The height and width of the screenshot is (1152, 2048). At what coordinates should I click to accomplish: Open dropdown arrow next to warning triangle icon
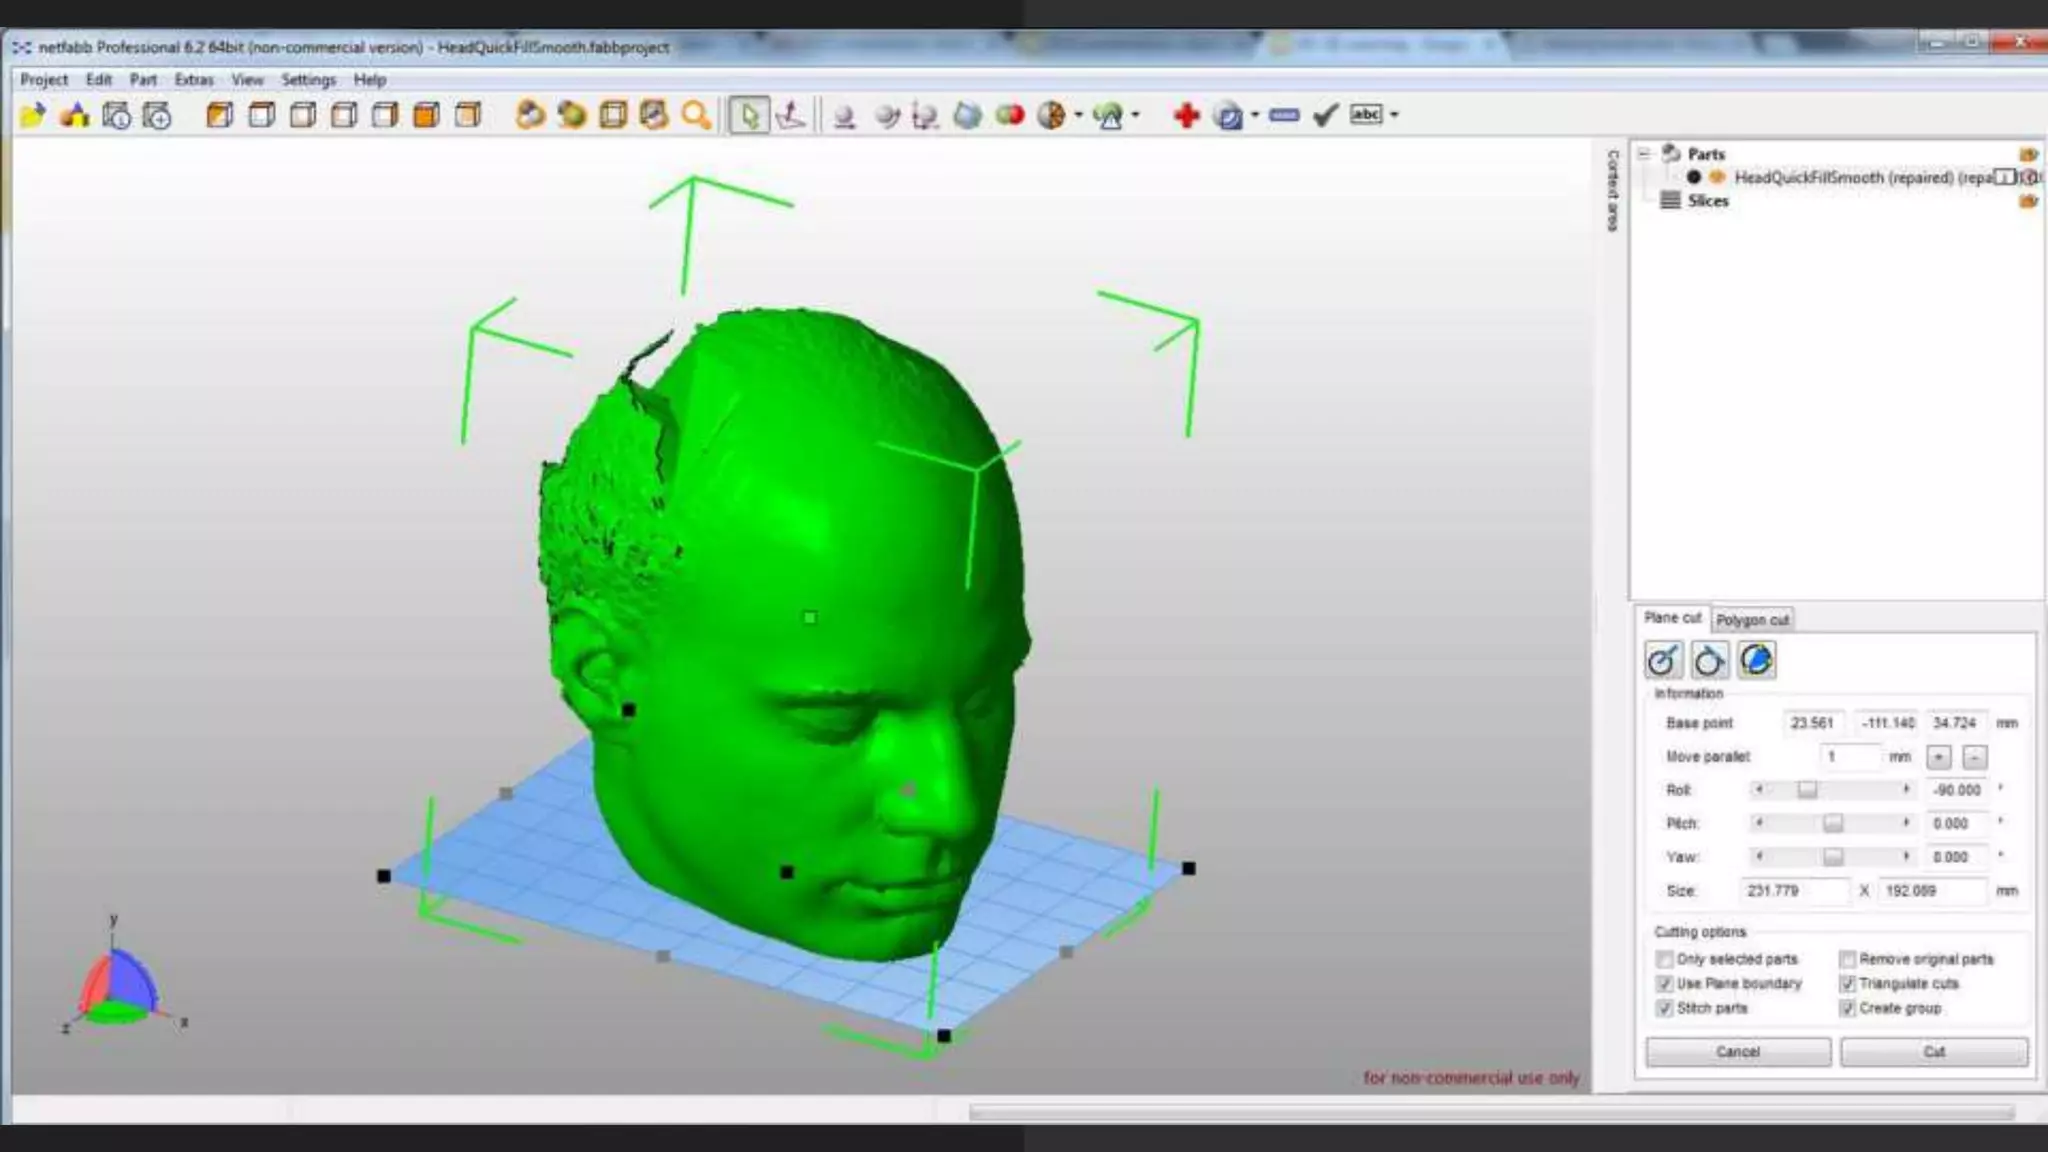pos(1136,116)
